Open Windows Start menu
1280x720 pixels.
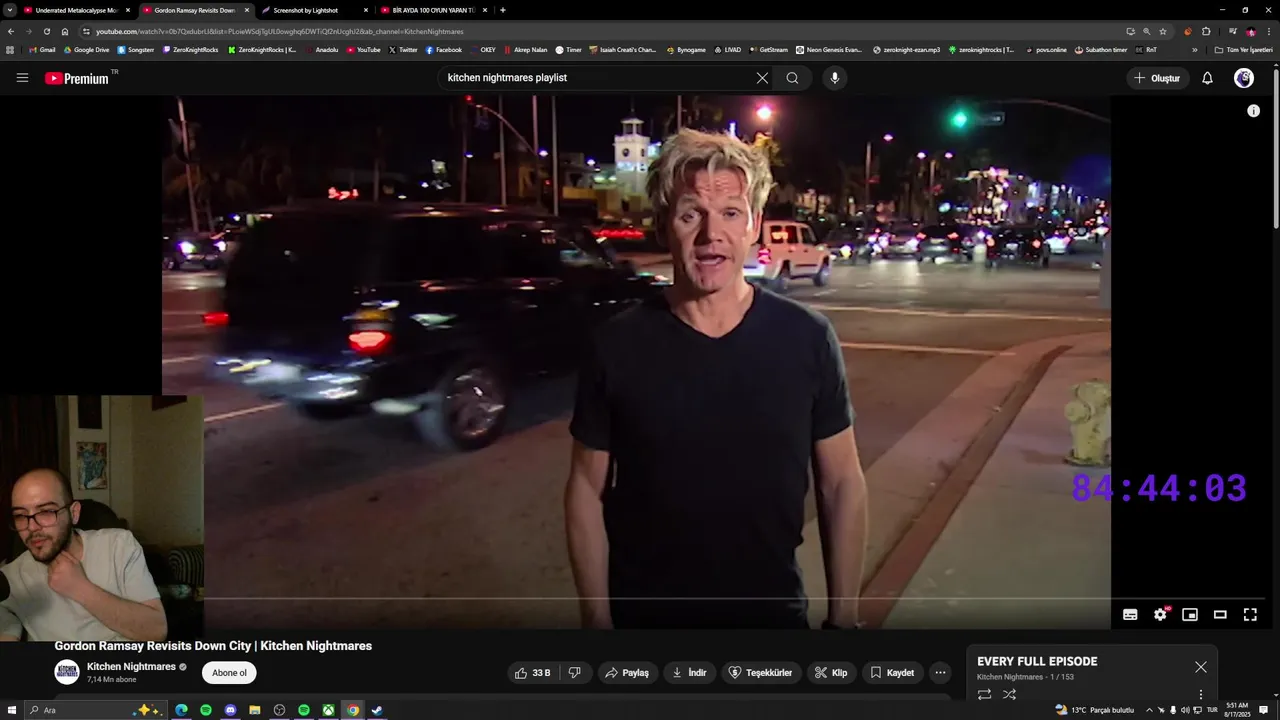(11, 710)
